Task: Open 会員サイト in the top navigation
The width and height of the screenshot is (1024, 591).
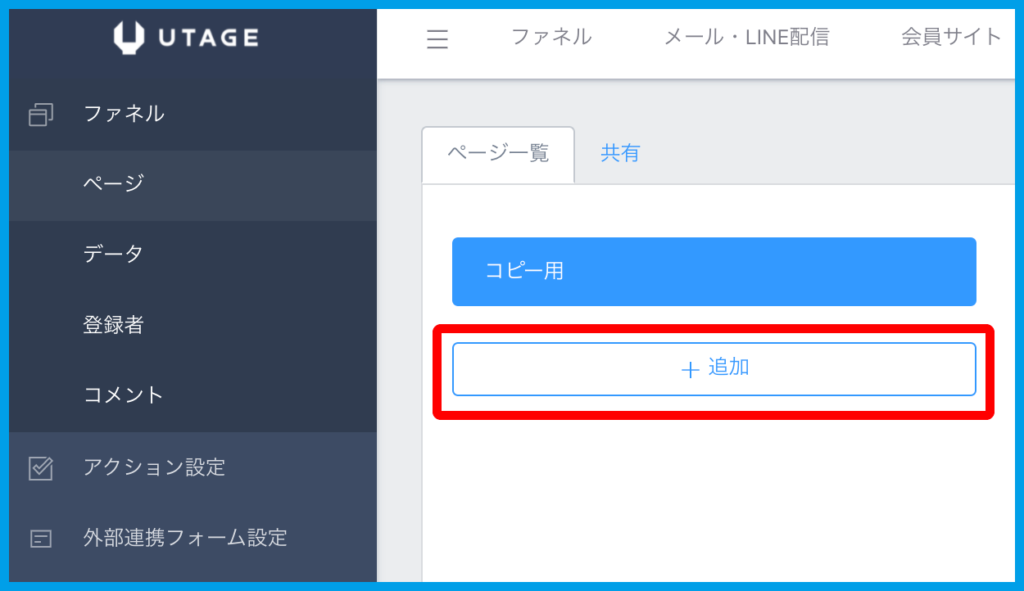Action: 950,37
